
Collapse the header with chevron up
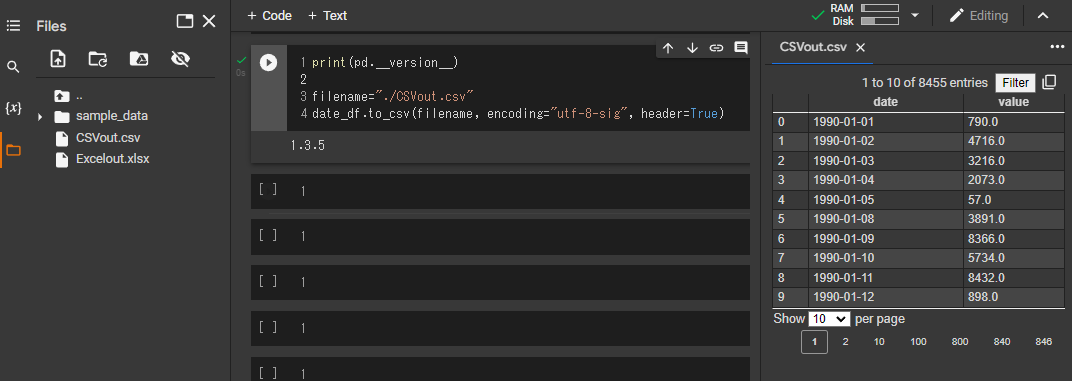(x=1043, y=16)
